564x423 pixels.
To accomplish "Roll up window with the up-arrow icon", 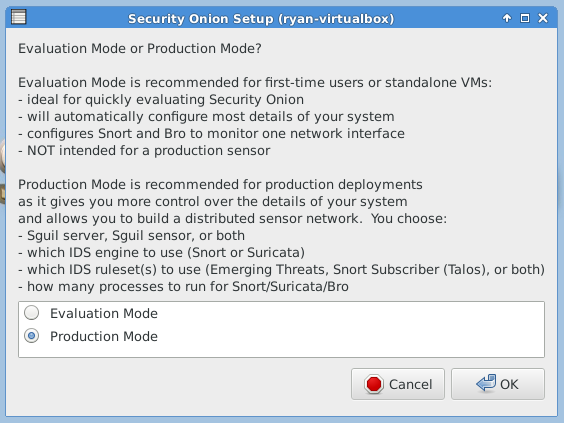I will pos(507,18).
